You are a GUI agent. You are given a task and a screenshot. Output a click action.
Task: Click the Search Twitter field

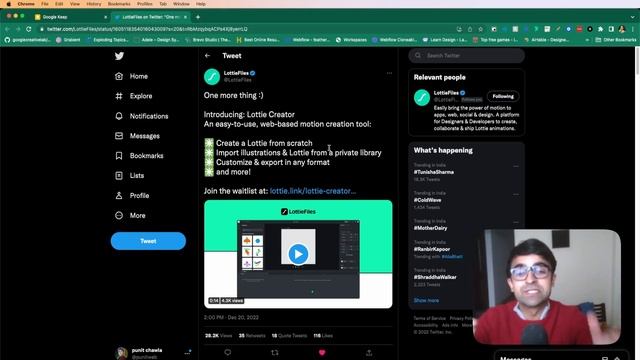pos(467,56)
